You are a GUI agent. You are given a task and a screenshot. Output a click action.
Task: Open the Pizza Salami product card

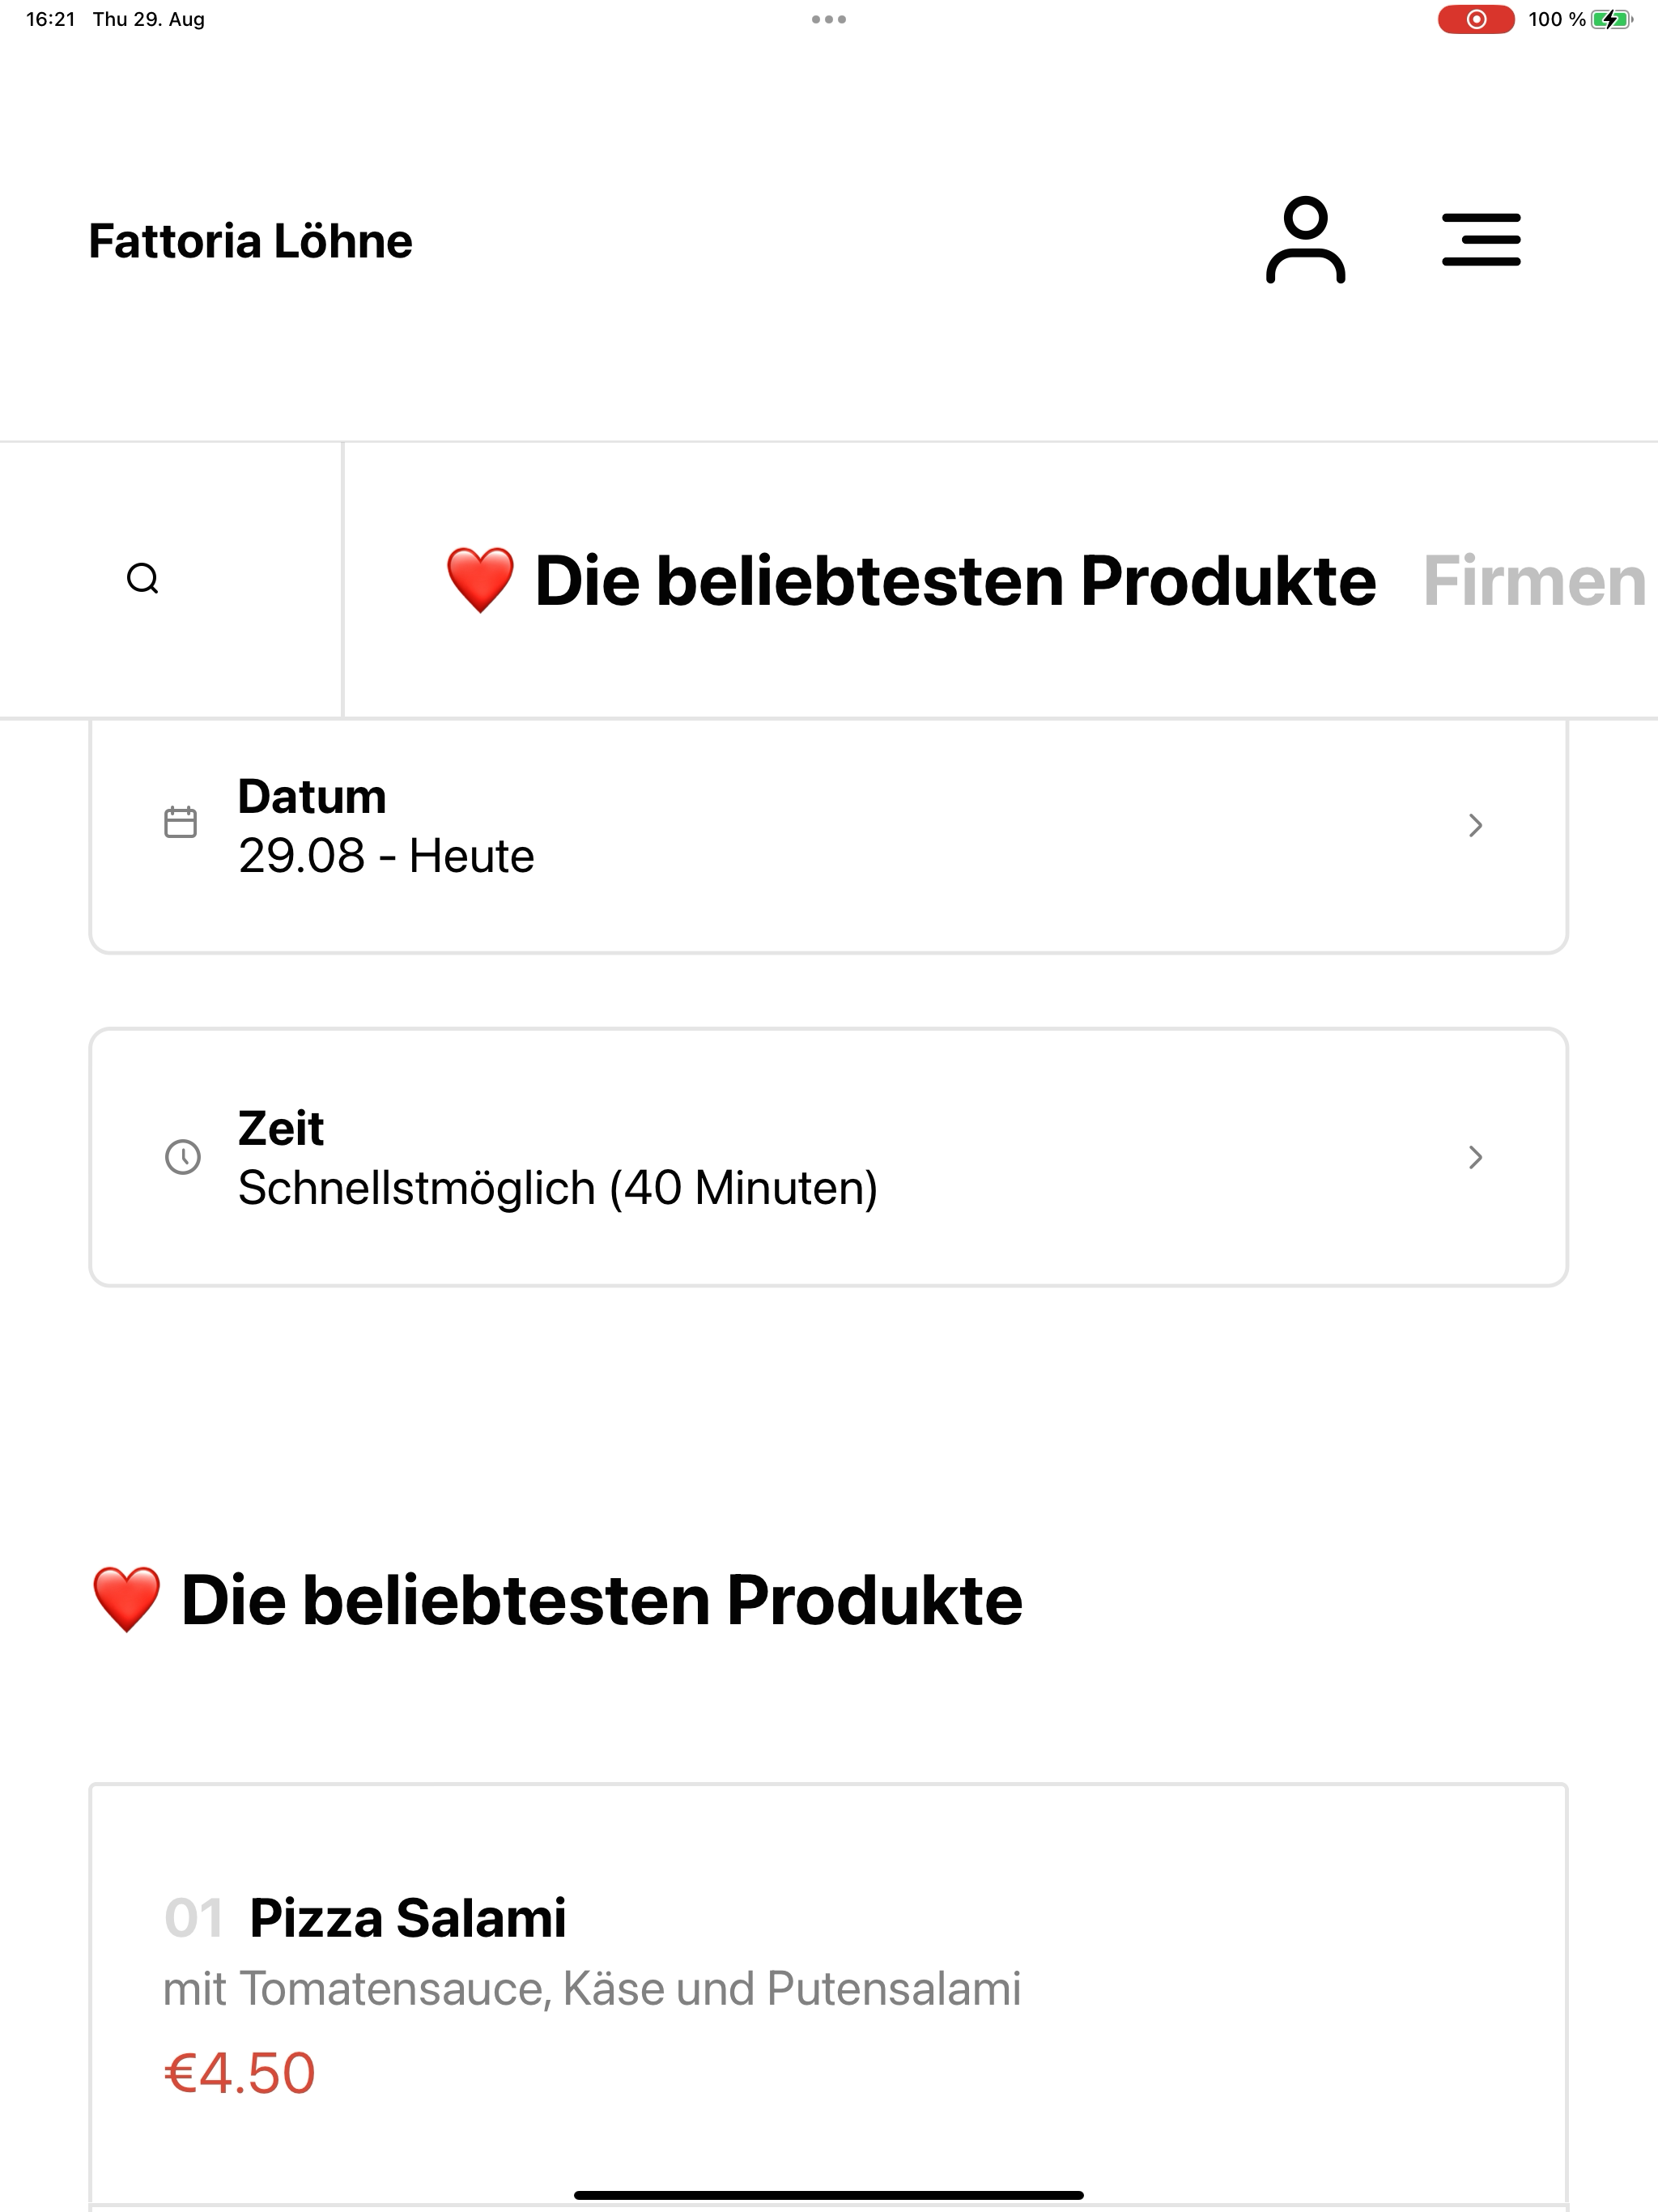coord(829,1995)
